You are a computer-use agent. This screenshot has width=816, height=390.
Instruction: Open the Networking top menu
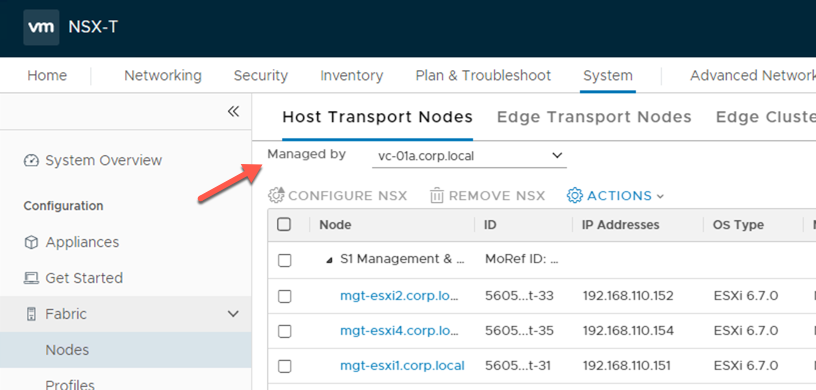tap(163, 76)
